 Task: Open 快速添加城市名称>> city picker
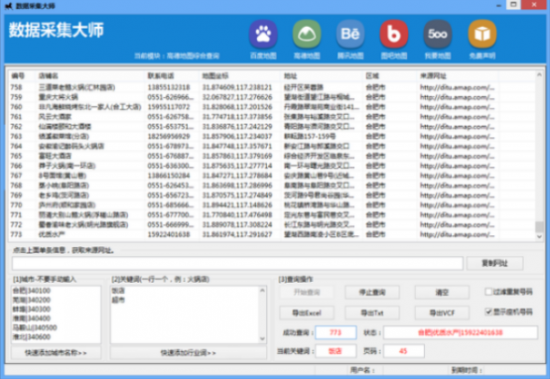[x=56, y=353]
